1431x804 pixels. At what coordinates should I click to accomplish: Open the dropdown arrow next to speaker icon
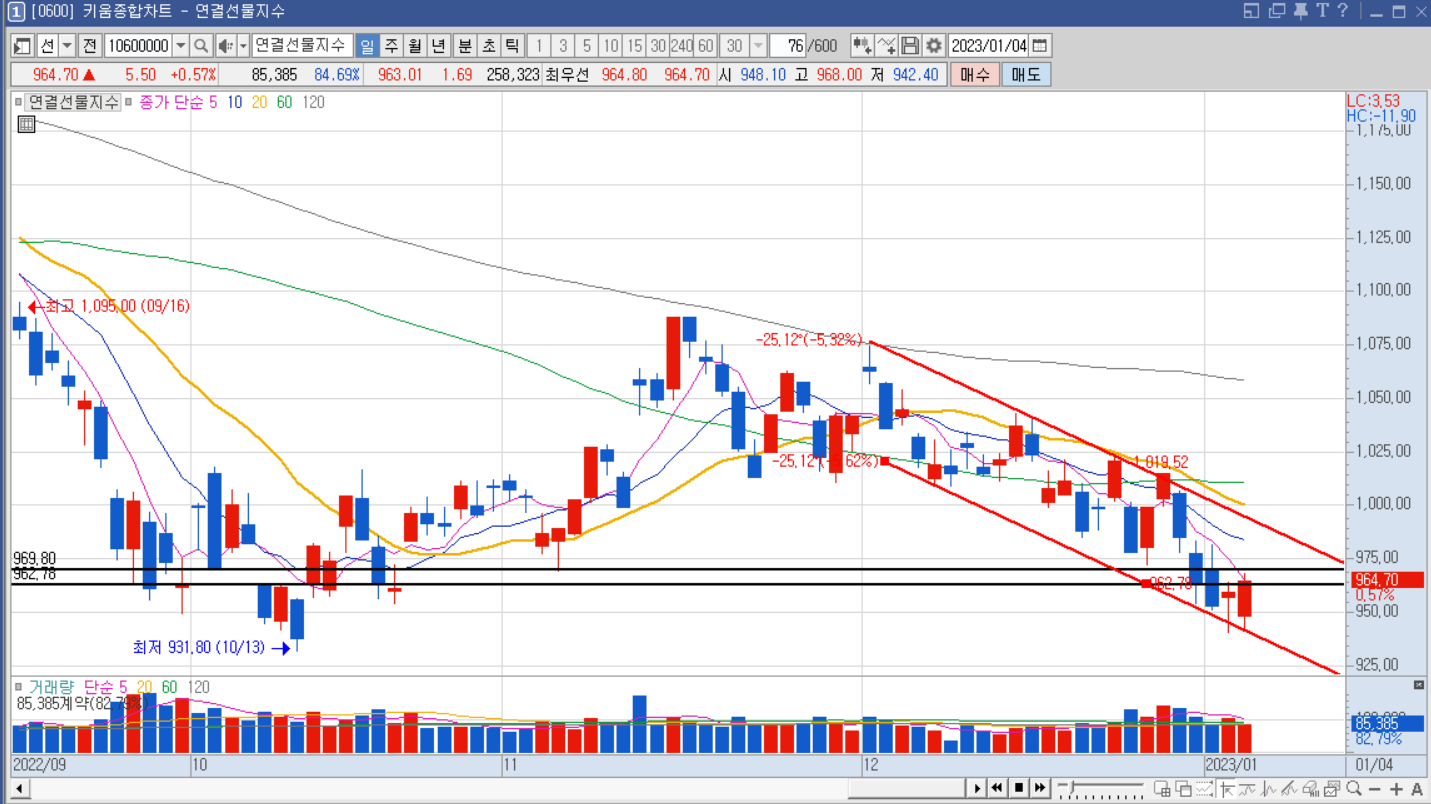pos(242,46)
